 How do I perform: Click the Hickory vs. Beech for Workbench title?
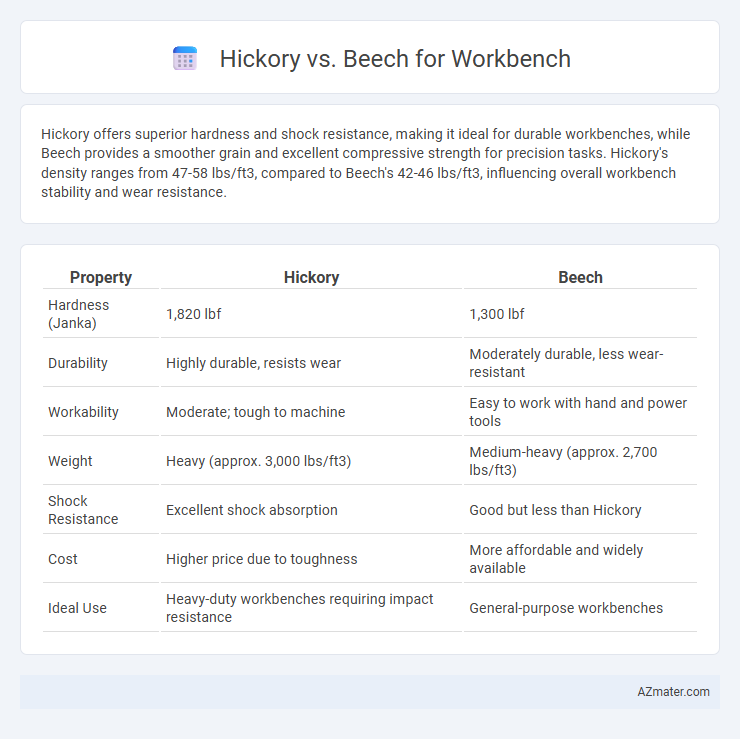coord(395,59)
